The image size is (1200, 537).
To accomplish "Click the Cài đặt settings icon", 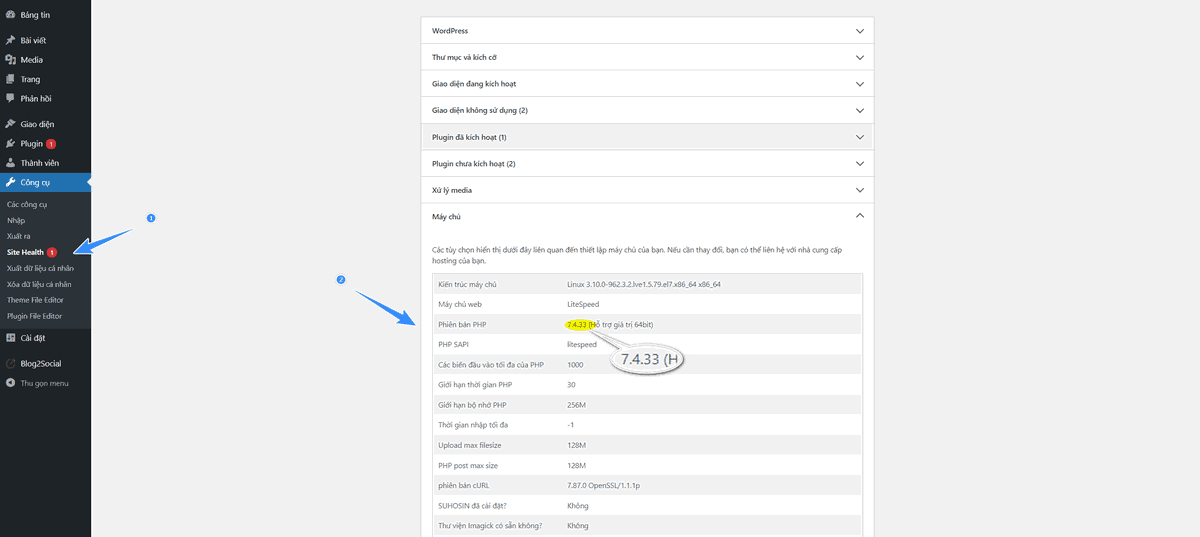I will (10, 338).
